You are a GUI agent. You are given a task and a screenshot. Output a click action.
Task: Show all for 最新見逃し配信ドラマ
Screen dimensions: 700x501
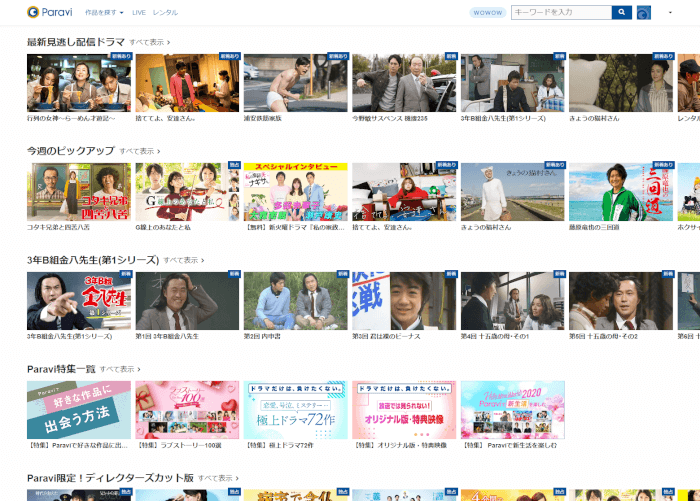[x=149, y=42]
